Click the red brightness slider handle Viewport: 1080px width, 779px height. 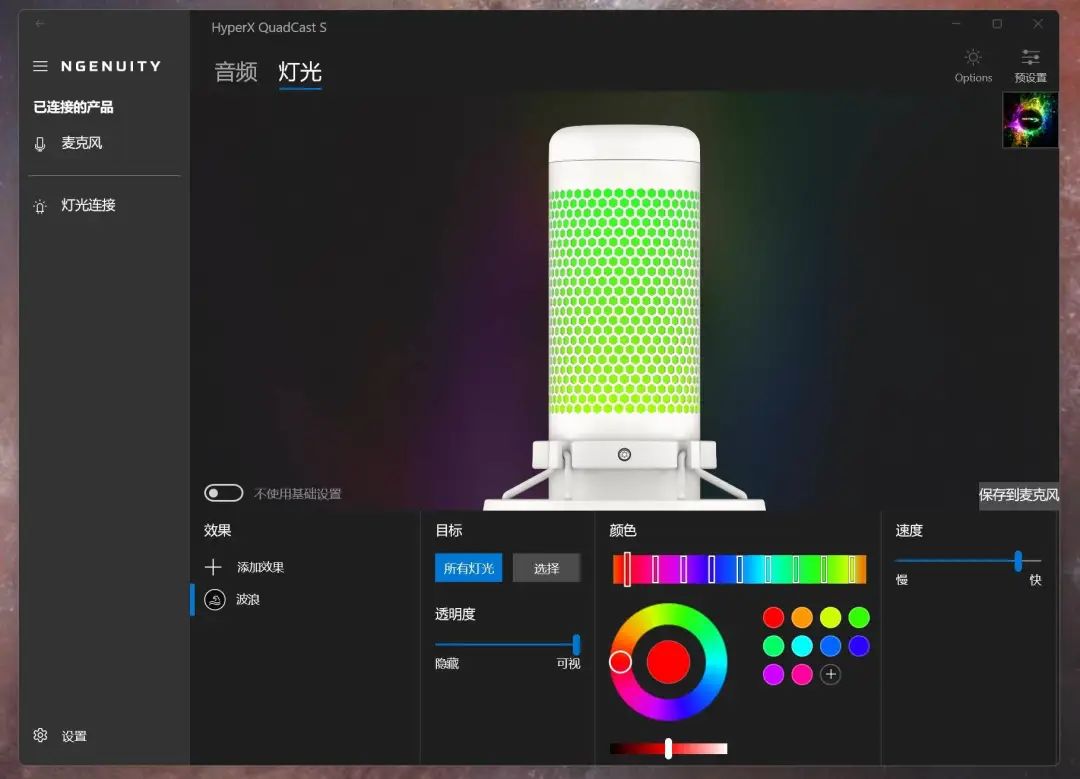[668, 748]
